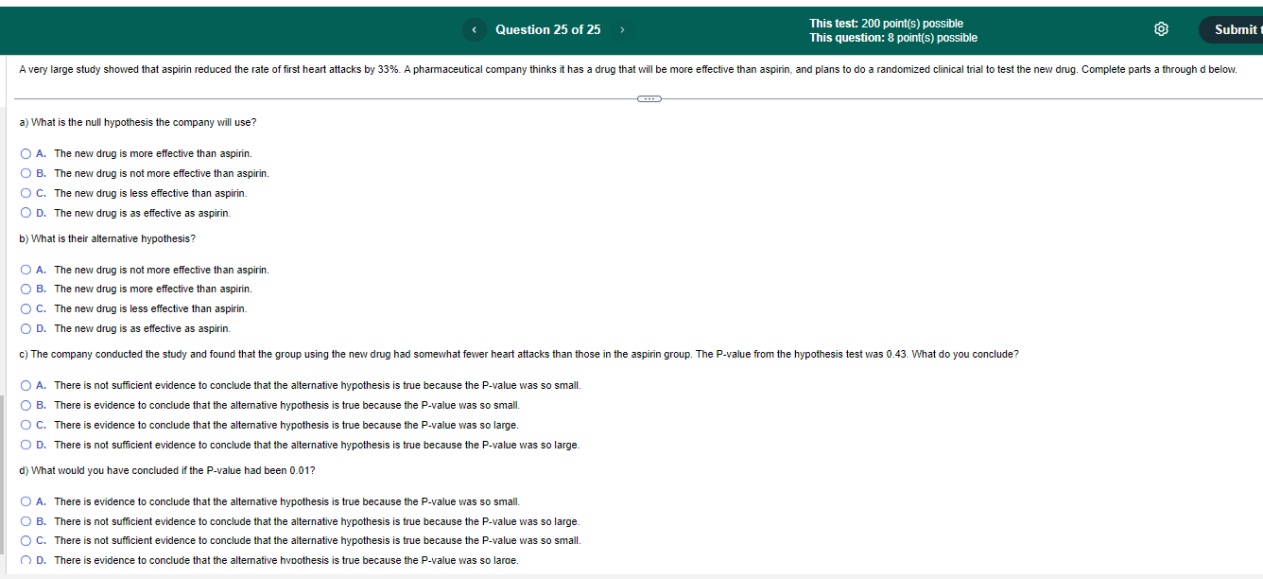Click the 'b) What is their alternative hypothesis?' prompt
This screenshot has width=1263, height=579.
108,239
